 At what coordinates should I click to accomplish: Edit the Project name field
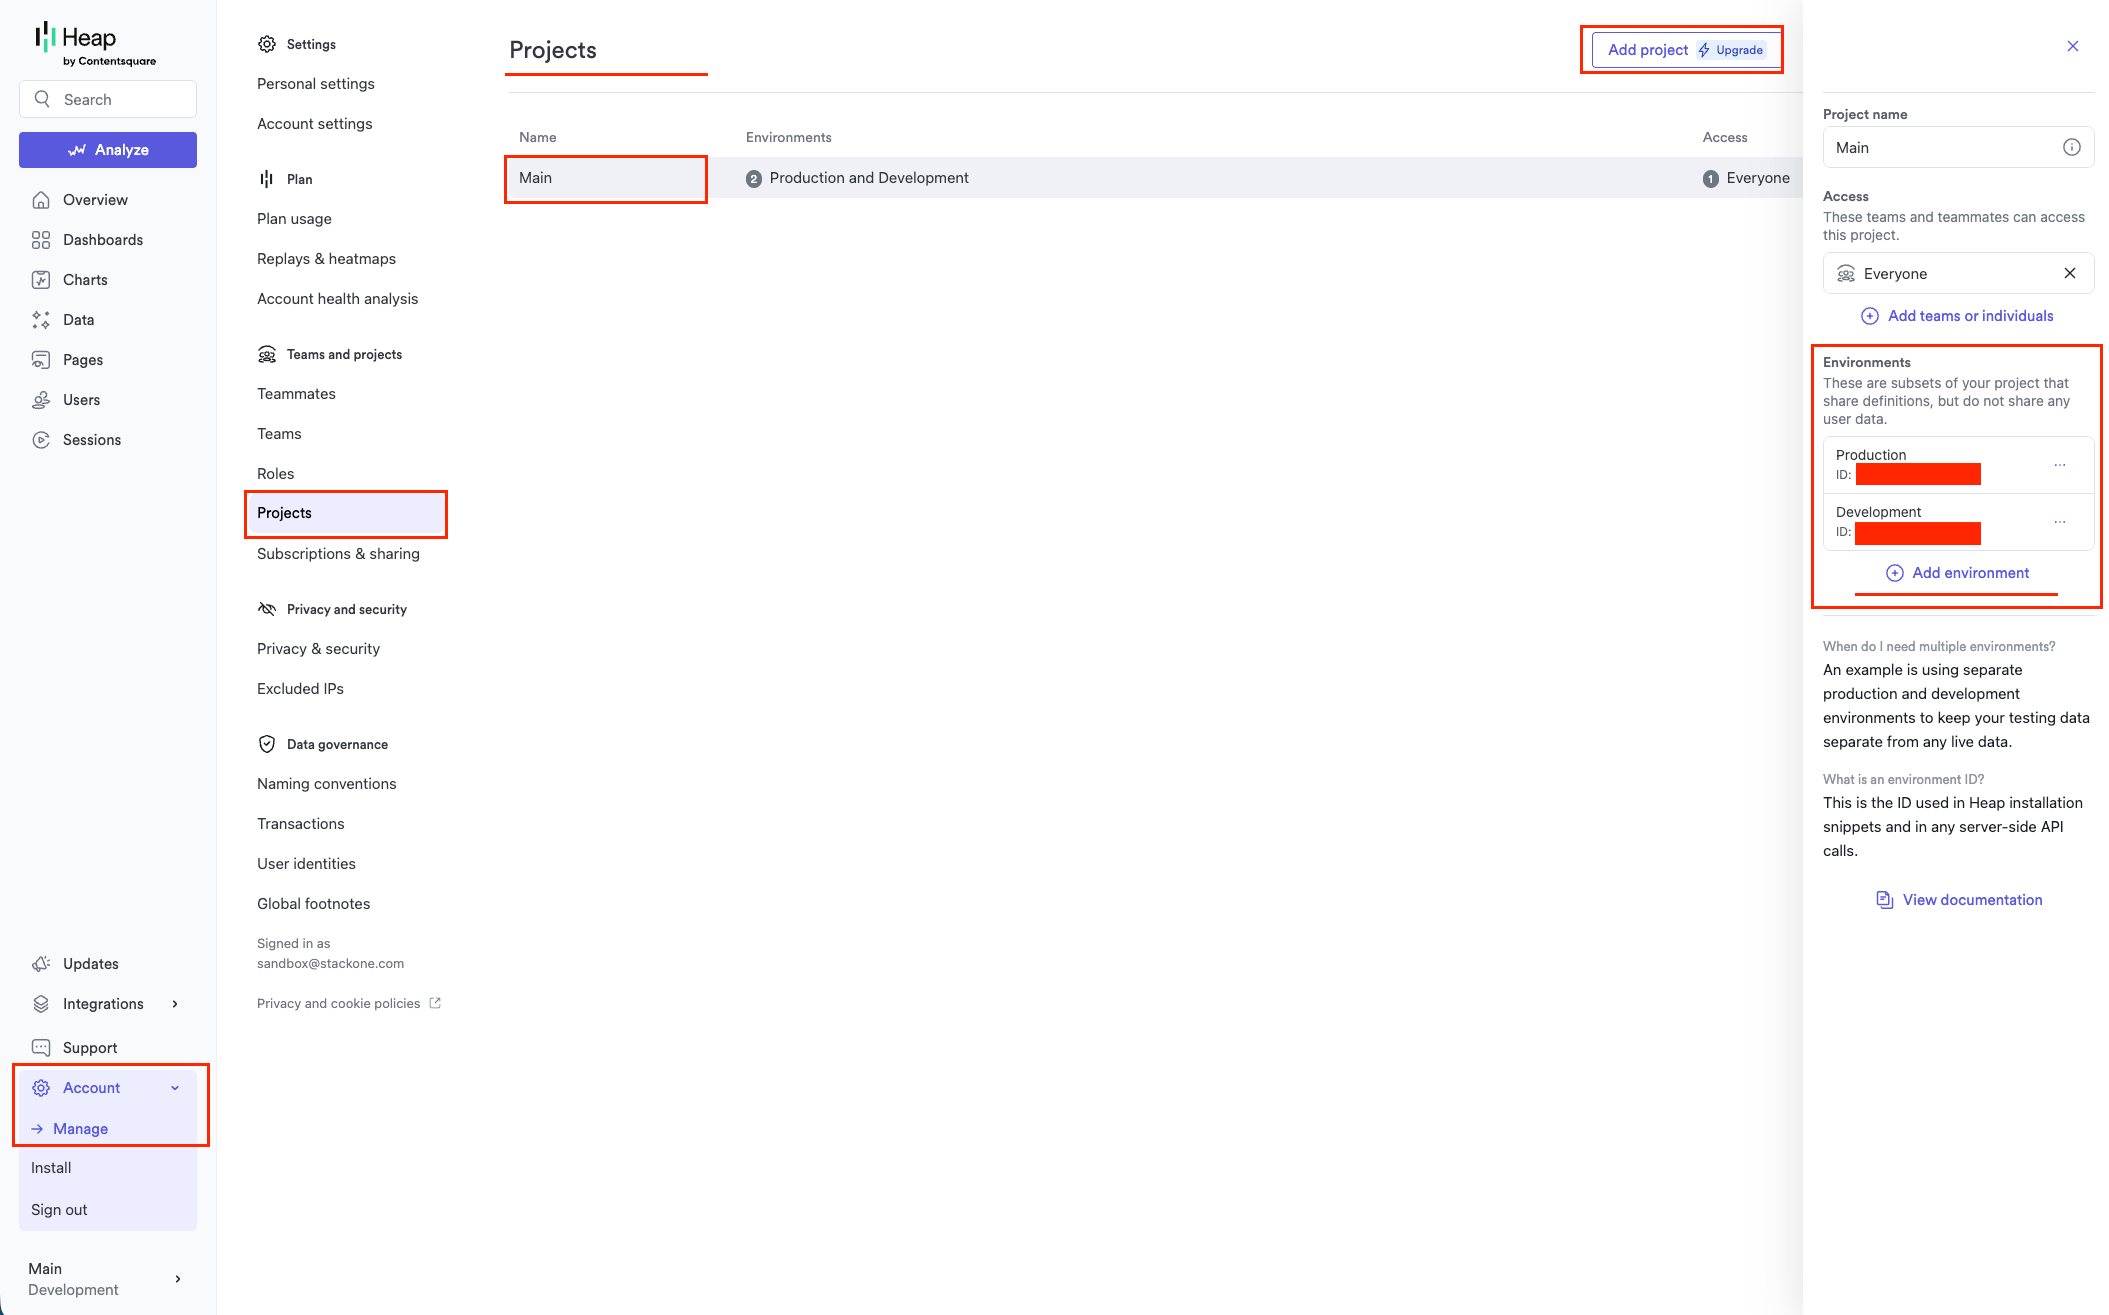click(x=1958, y=147)
